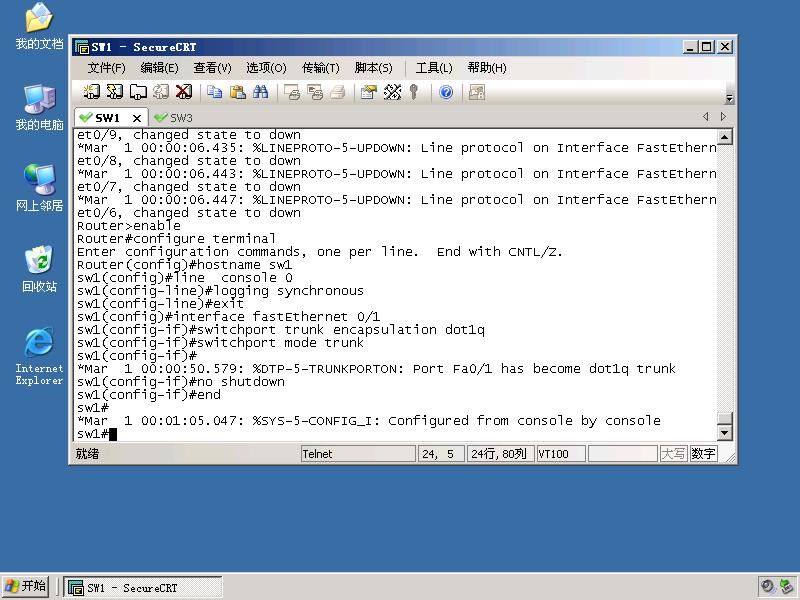Image resolution: width=800 pixels, height=600 pixels.
Task: Click the grayed last toolbar icon
Action: (x=477, y=92)
